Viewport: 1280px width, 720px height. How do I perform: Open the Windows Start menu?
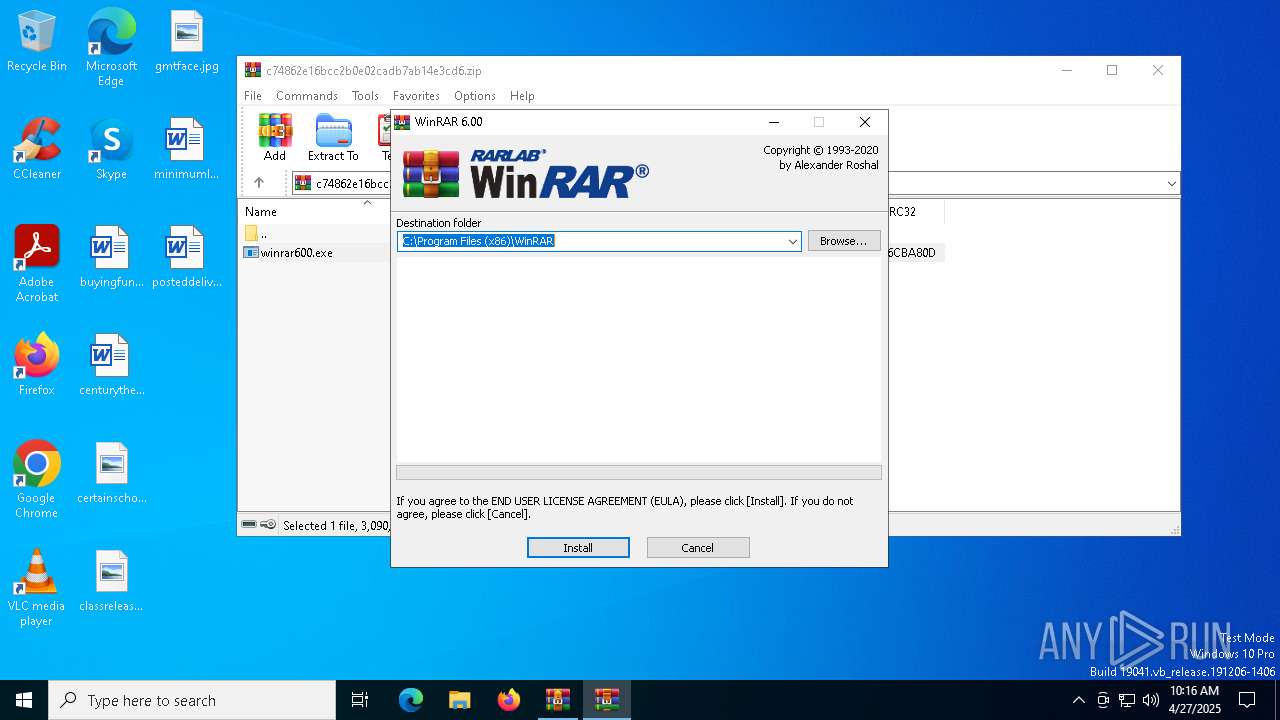pos(24,700)
